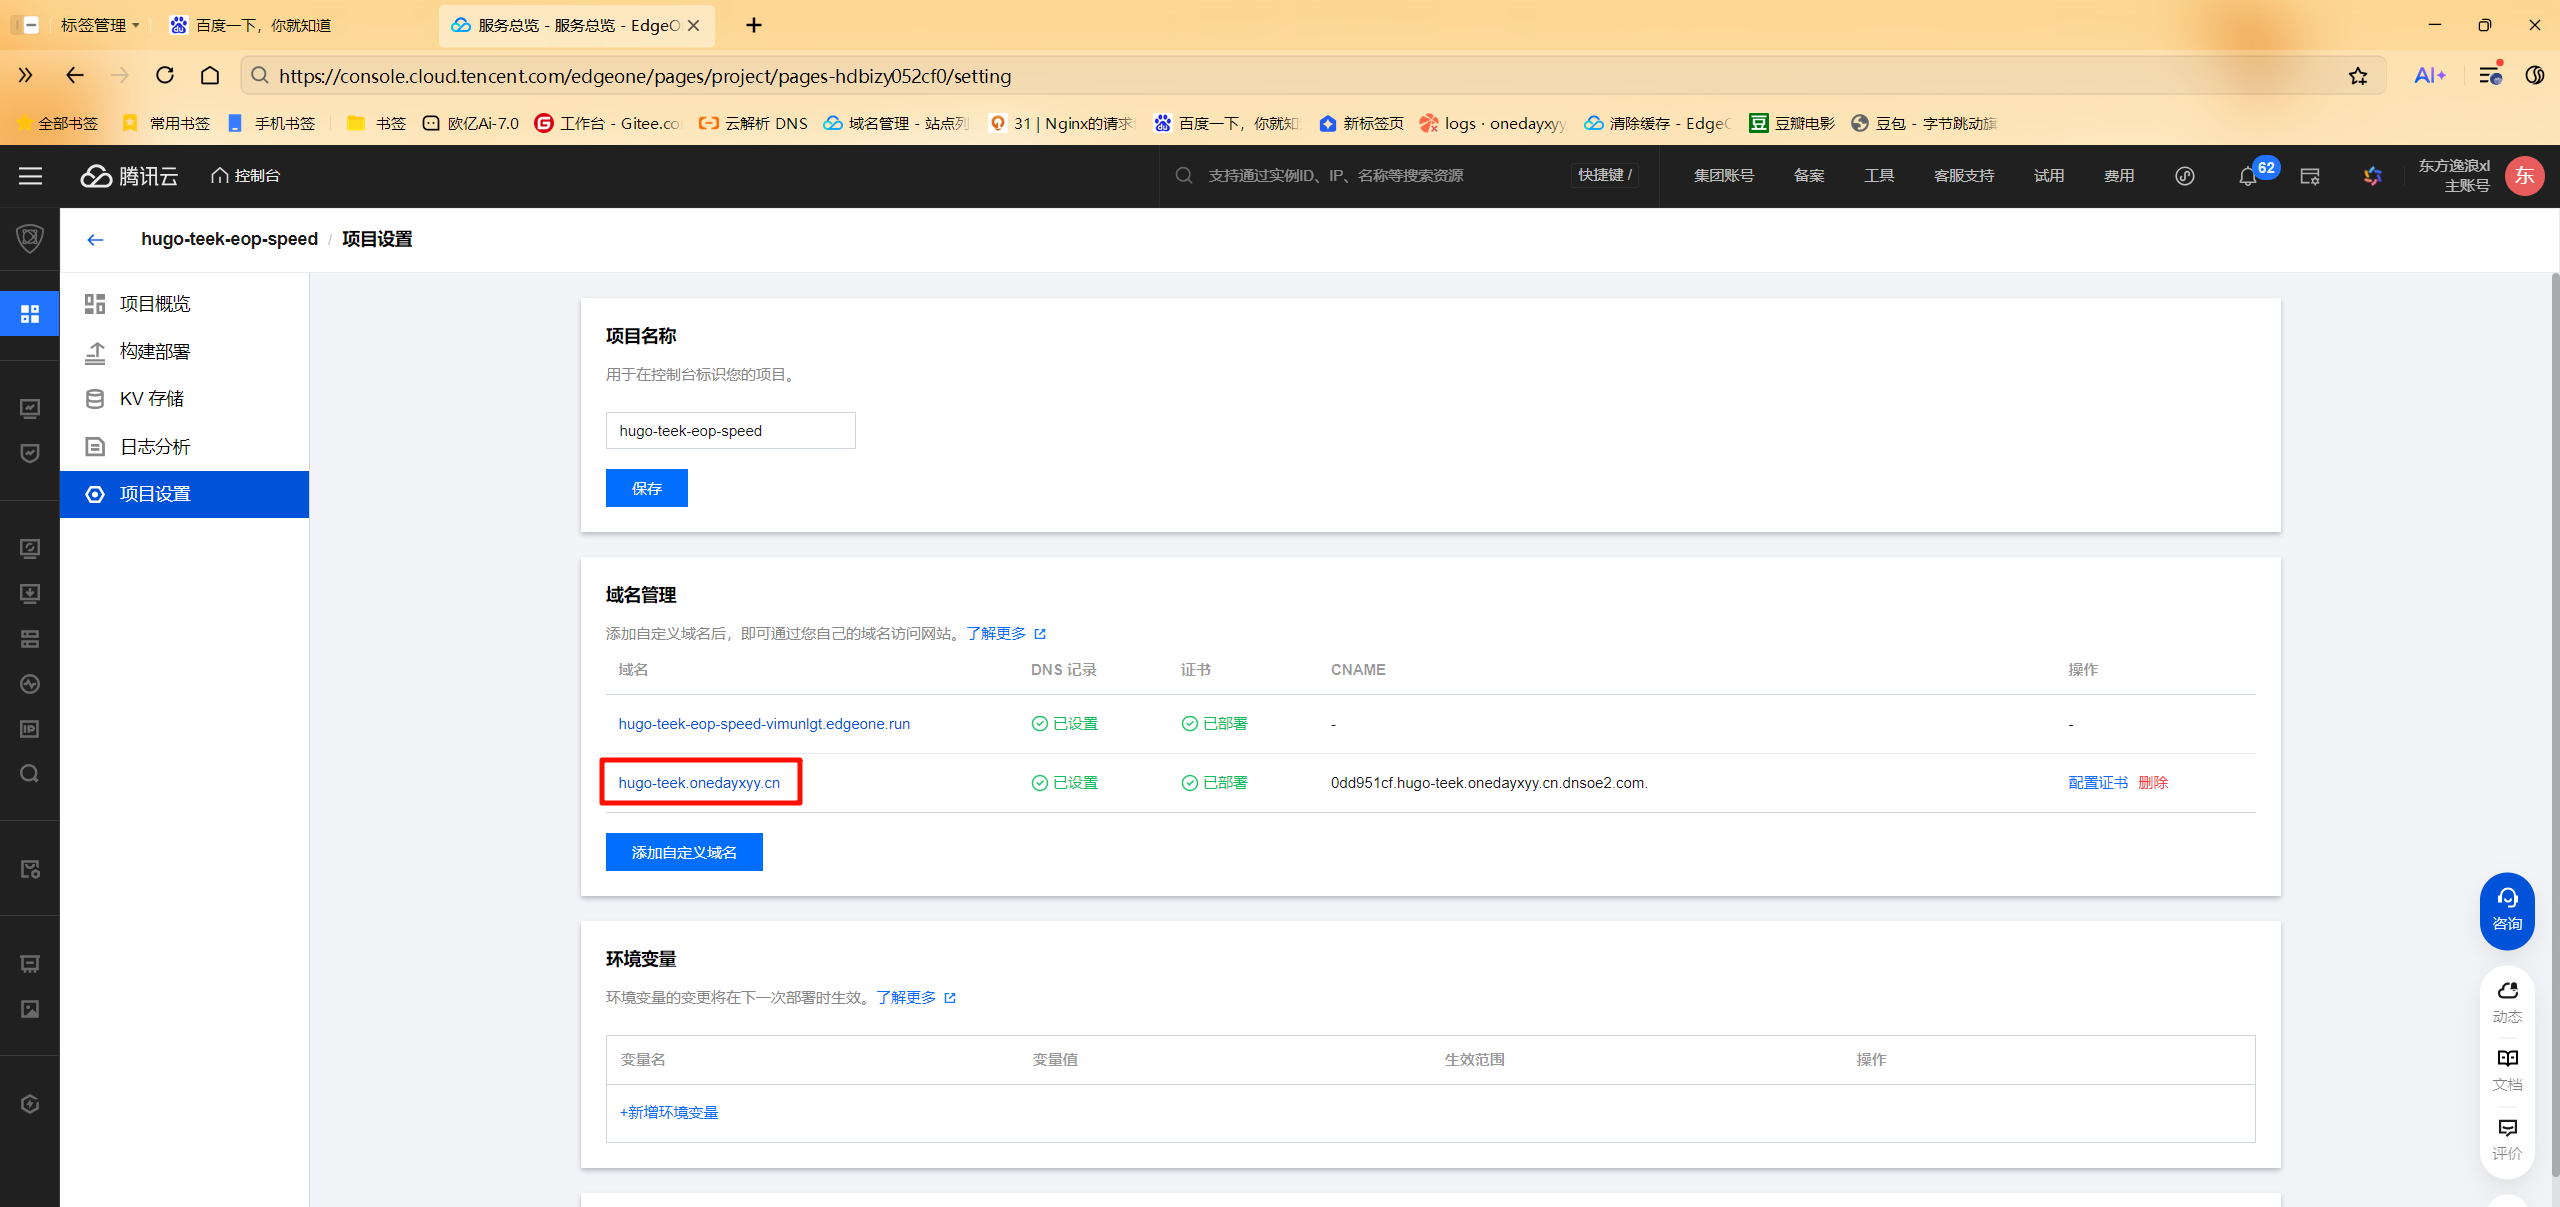Click the project name input field
2560x1207 pixels.
click(730, 431)
